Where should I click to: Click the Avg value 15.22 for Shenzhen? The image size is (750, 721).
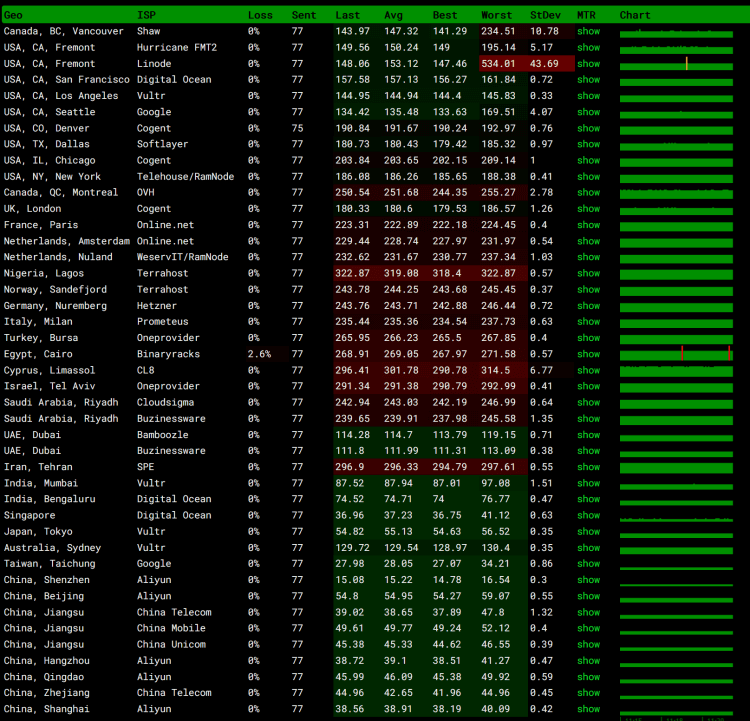point(398,580)
